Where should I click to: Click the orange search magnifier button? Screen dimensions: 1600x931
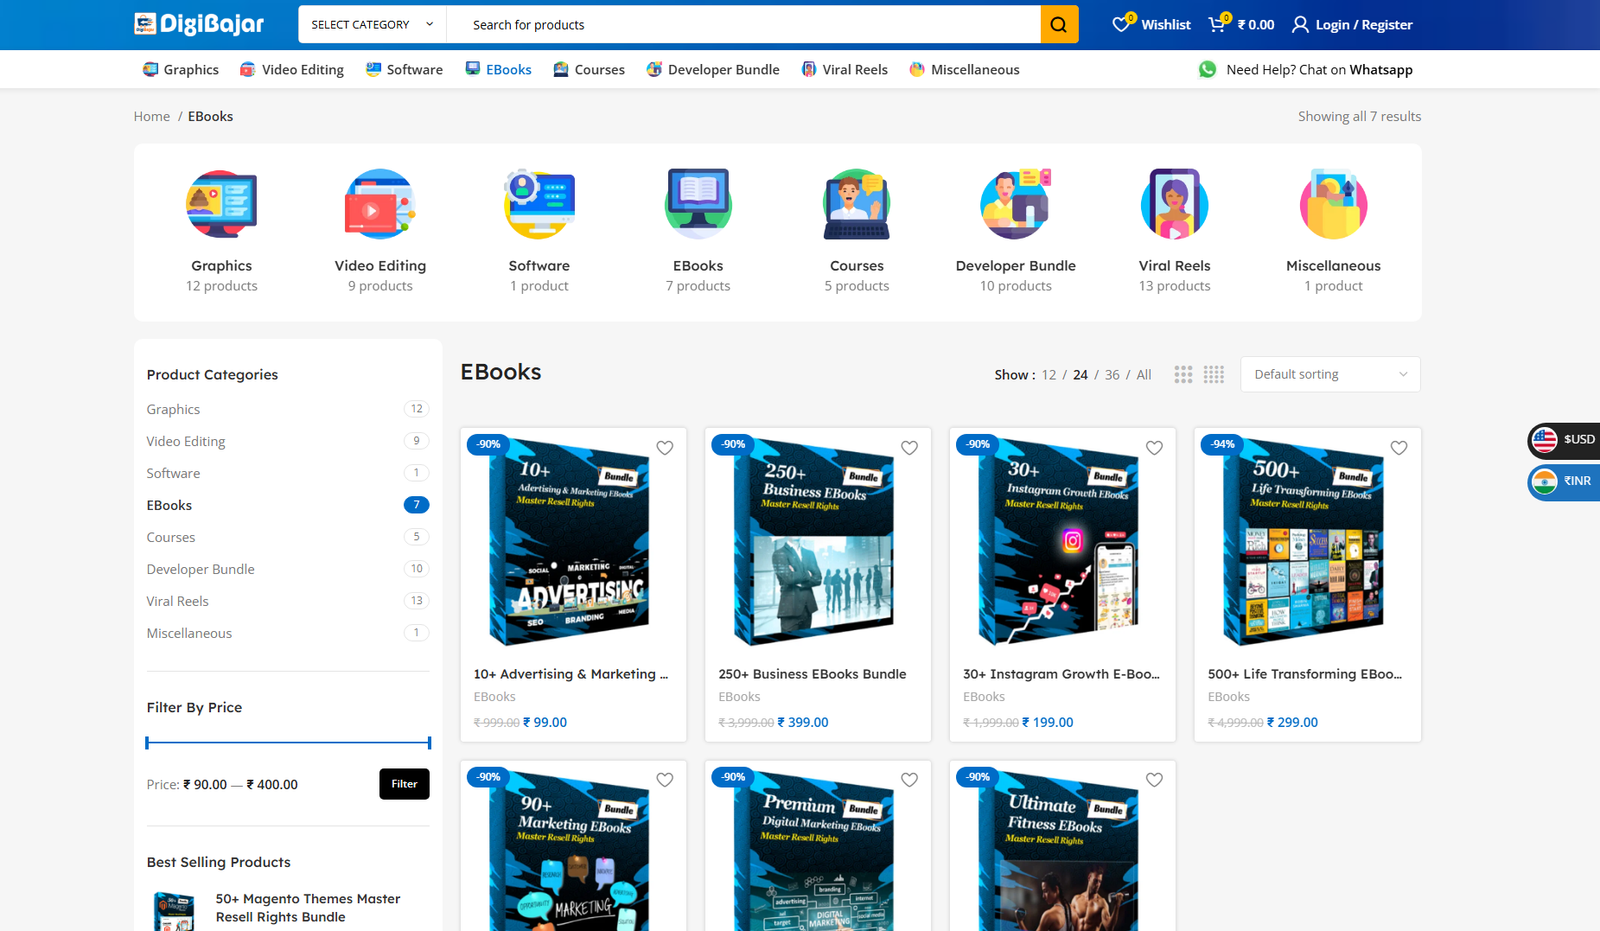coord(1059,24)
